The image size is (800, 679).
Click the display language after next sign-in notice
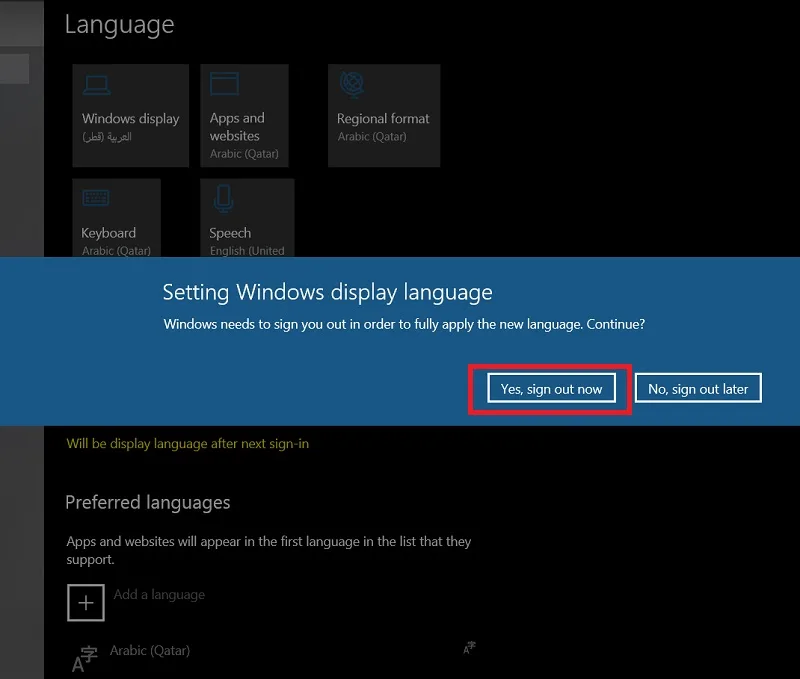pos(187,444)
